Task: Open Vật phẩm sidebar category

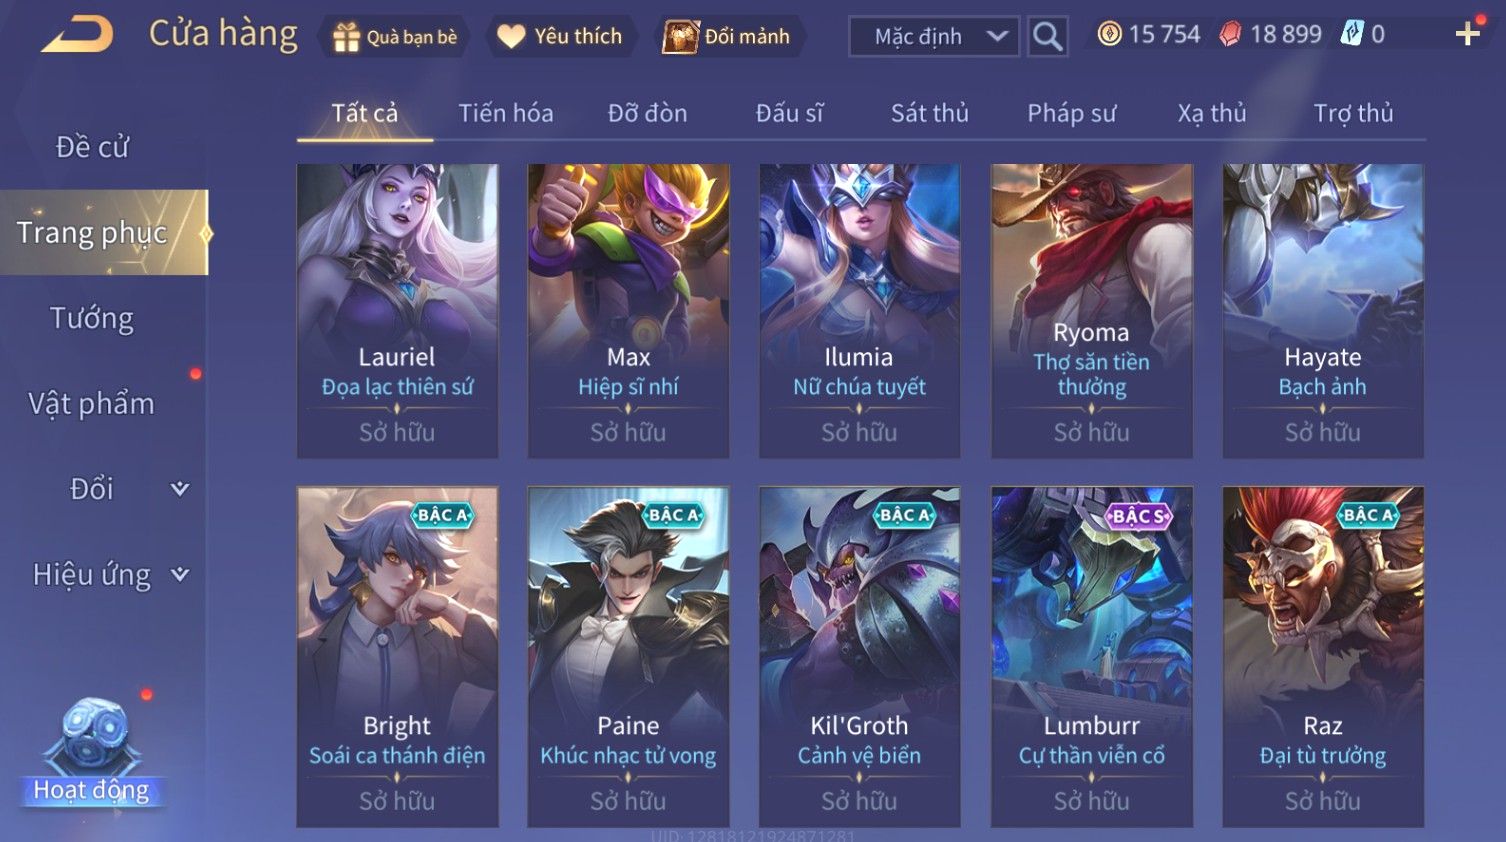Action: coord(92,404)
